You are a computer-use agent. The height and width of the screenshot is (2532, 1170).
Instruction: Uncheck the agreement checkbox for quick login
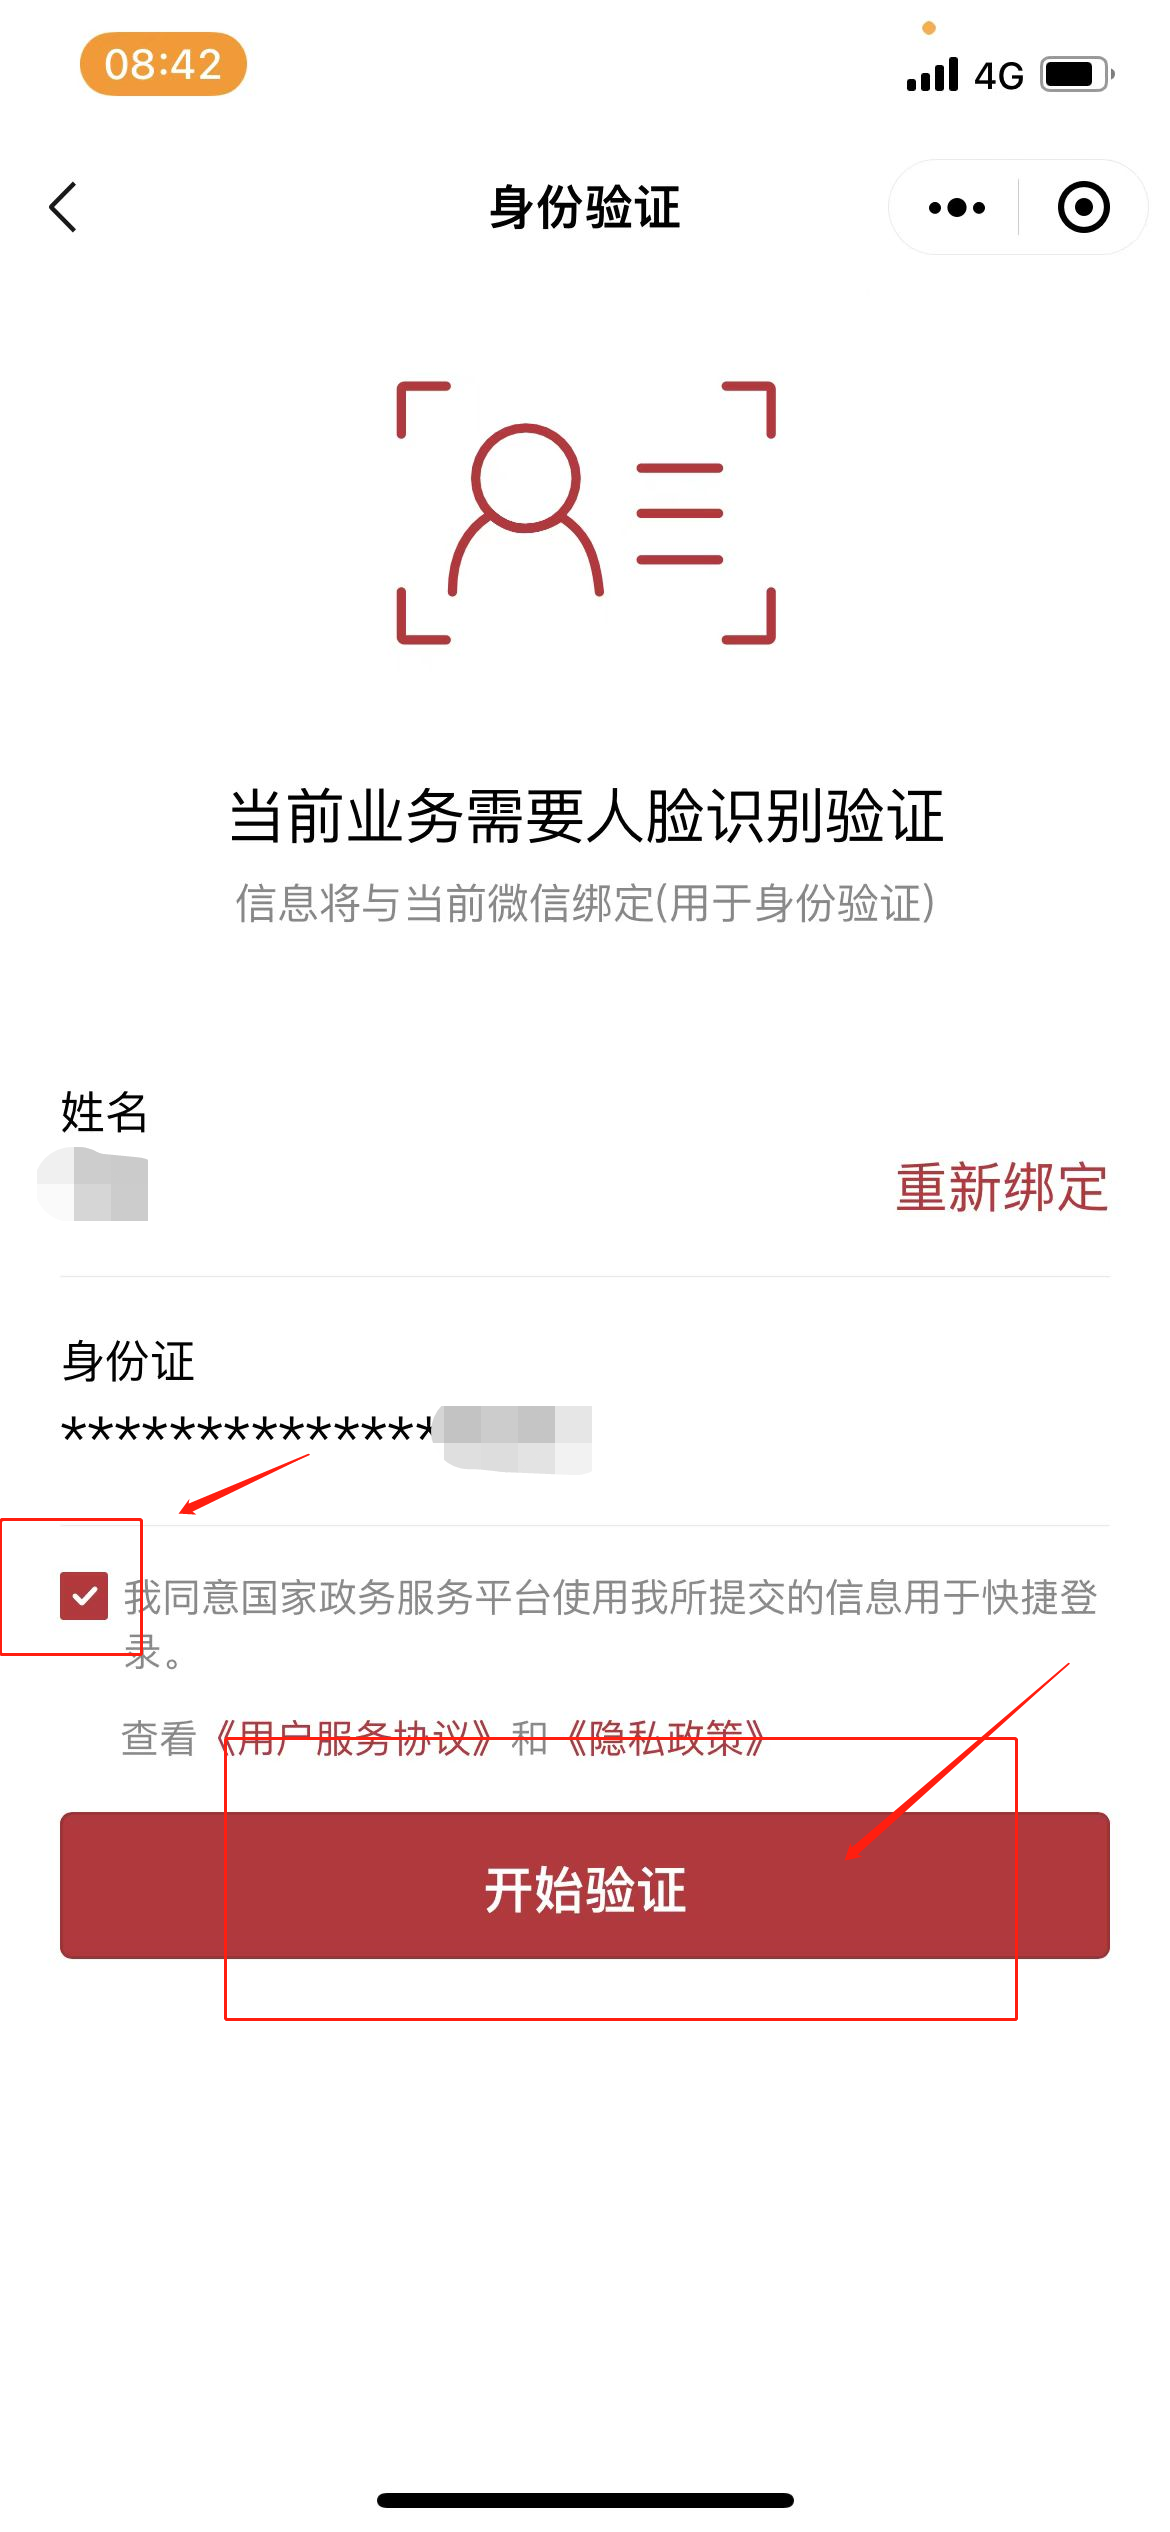[84, 1595]
